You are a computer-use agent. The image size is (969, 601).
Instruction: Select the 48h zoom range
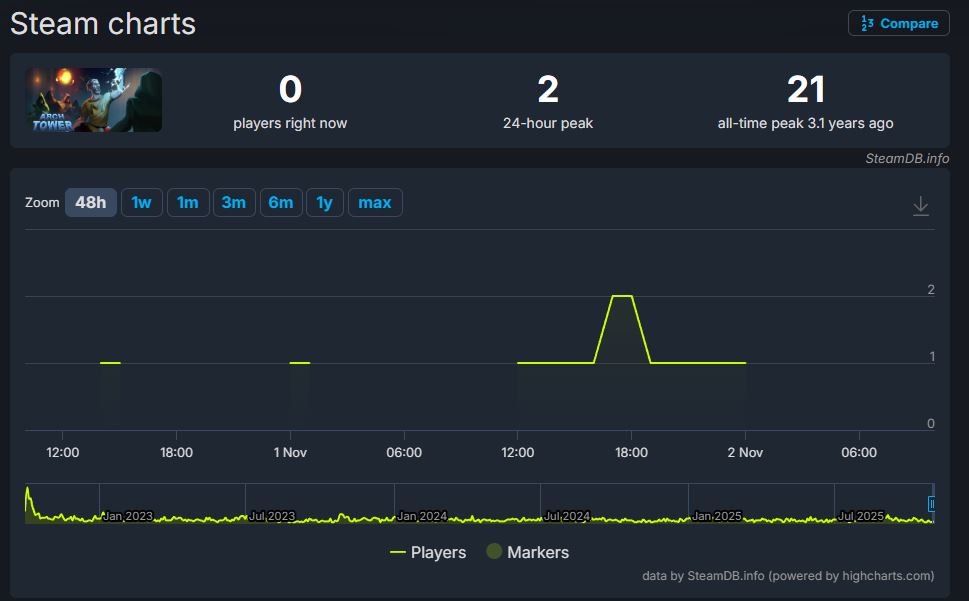click(91, 203)
